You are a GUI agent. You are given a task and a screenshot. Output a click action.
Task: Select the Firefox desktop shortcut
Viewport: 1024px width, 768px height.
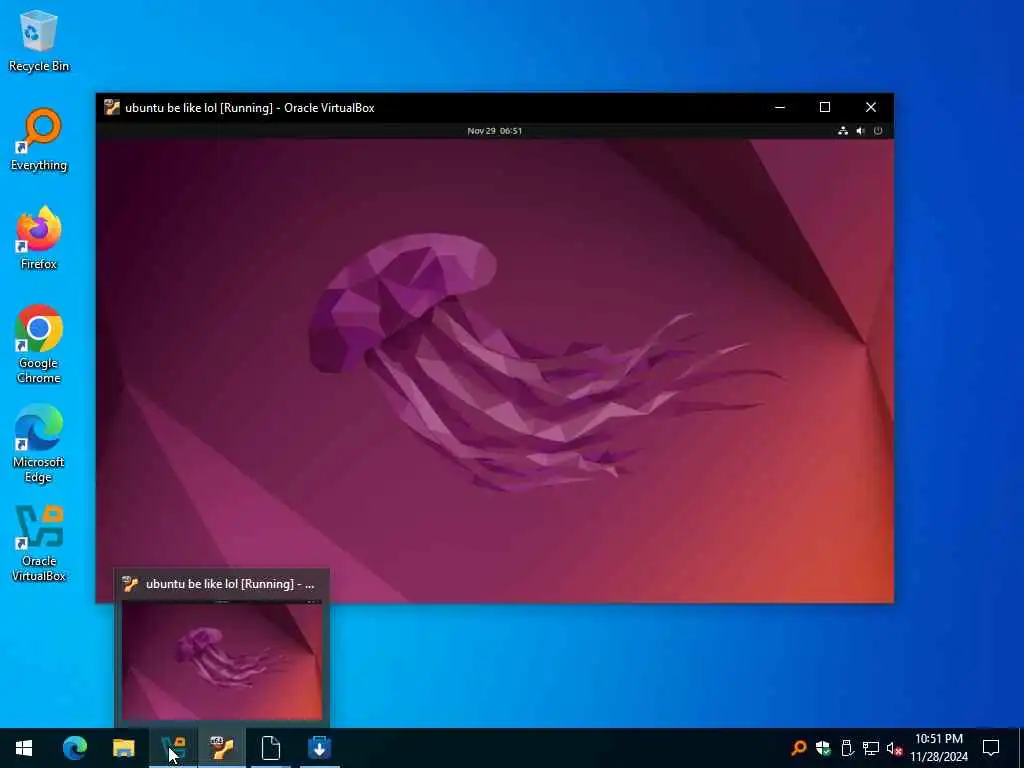click(x=39, y=238)
